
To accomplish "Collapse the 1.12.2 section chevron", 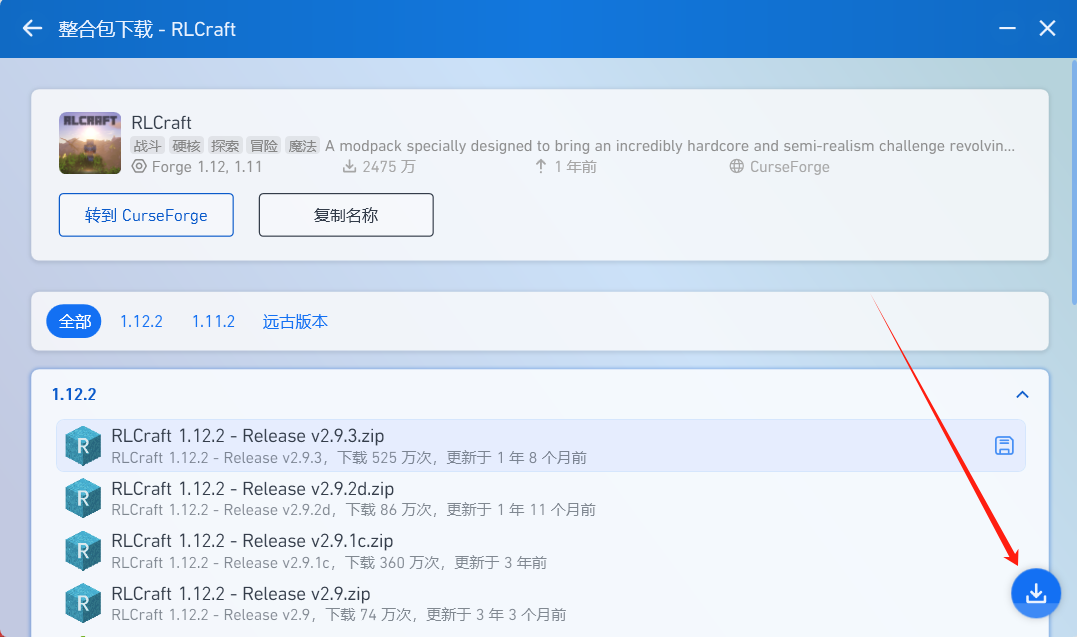I will coord(1022,394).
